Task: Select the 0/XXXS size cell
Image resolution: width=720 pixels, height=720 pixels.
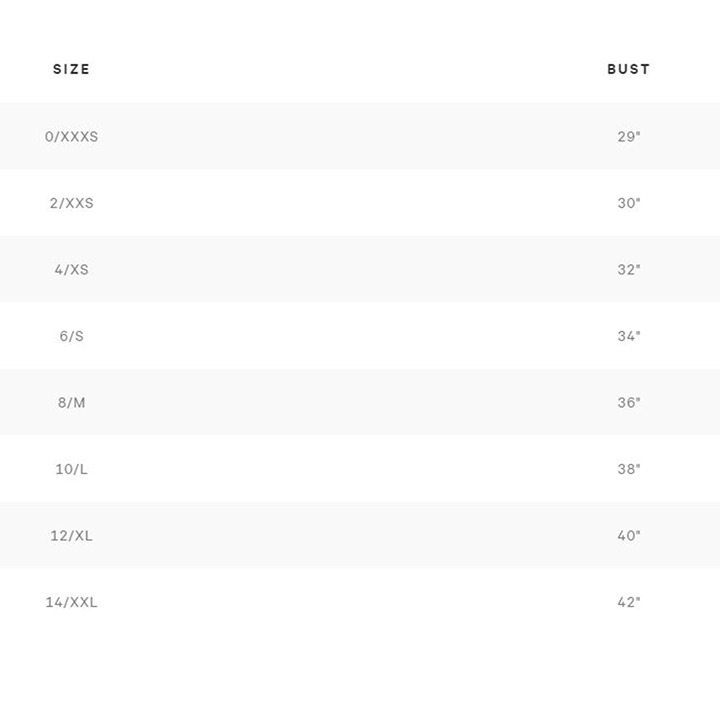Action: pos(71,136)
